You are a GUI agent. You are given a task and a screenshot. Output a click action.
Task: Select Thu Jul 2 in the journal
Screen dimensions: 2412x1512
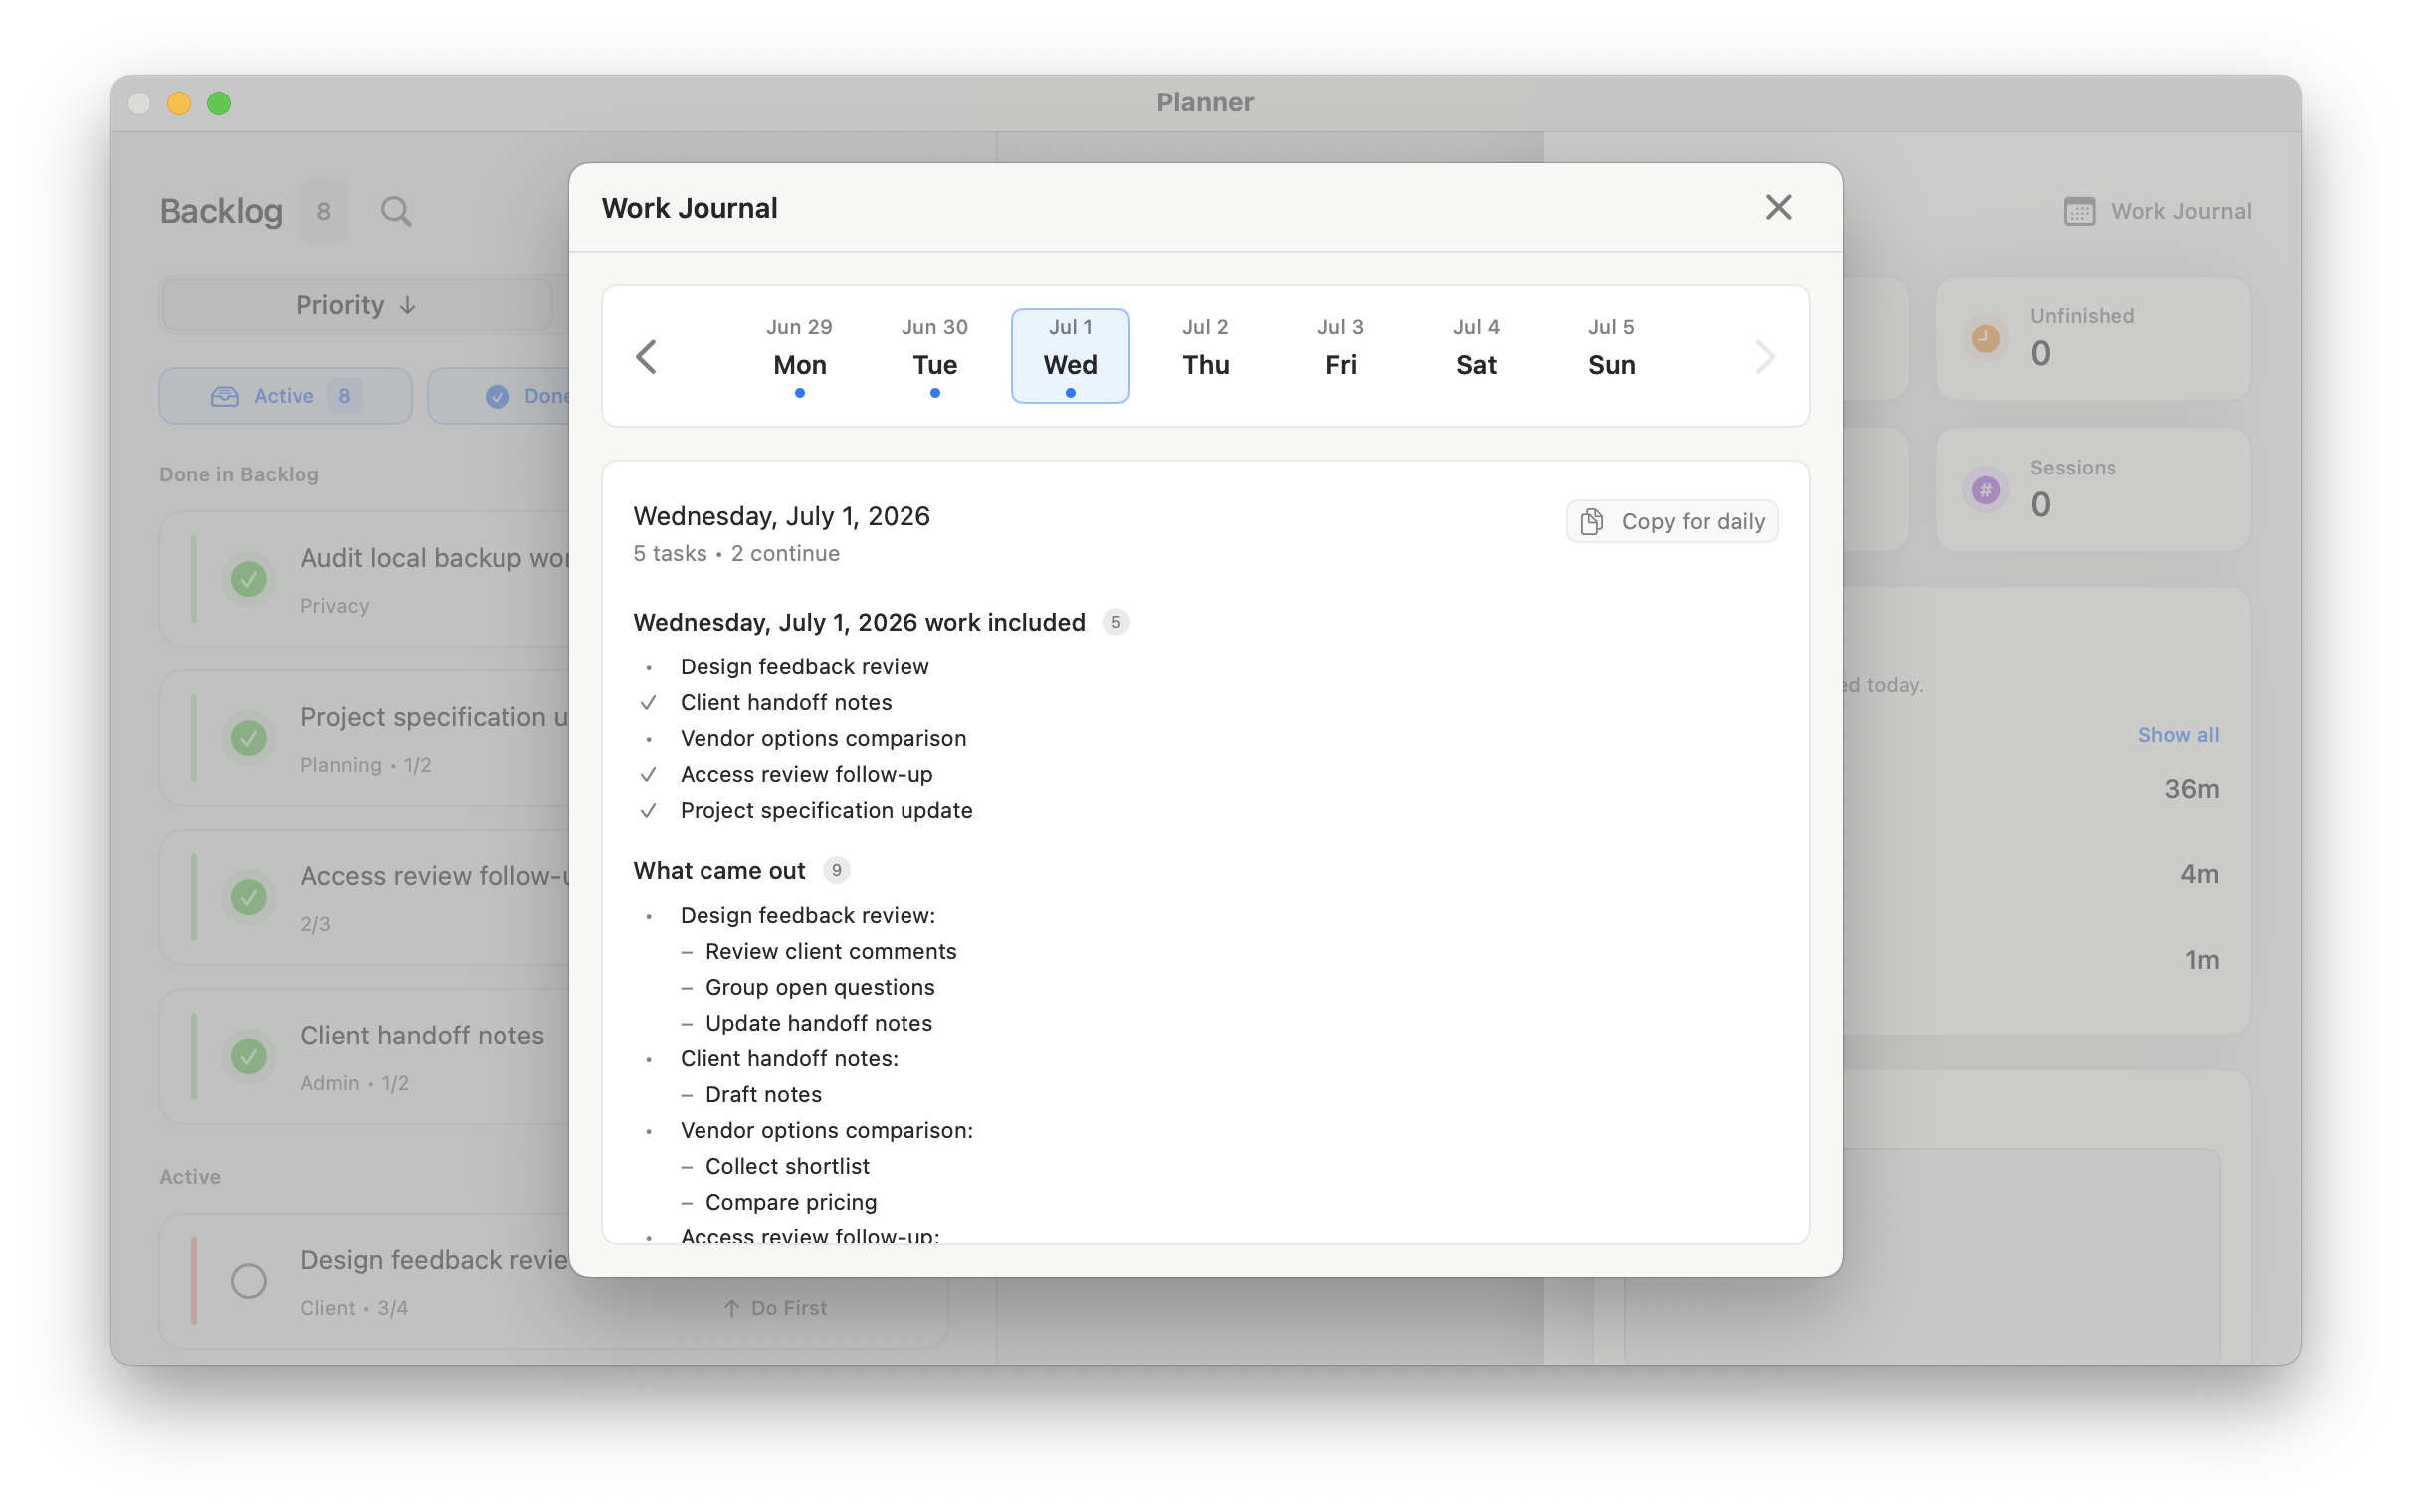coord(1205,356)
